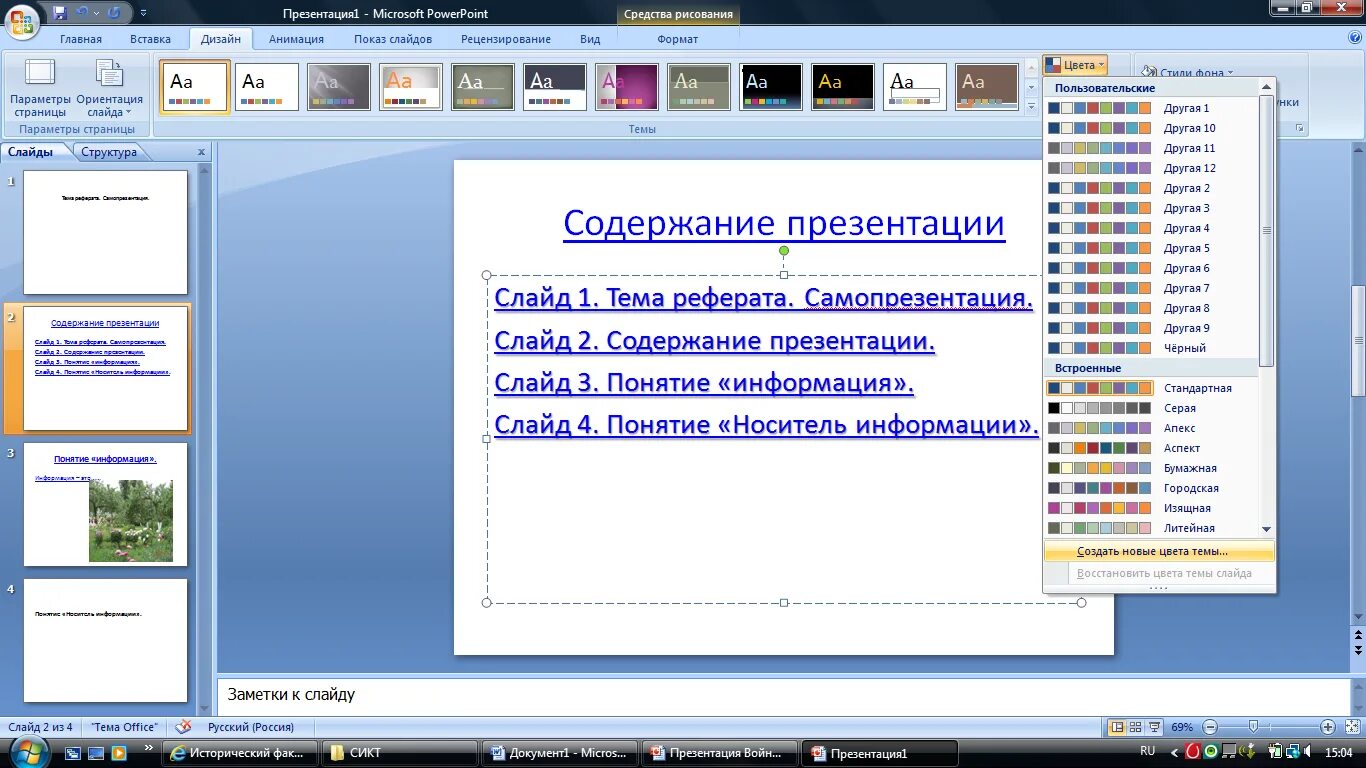The image size is (1366, 768).
Task: Open Ориентация слайда dropdown
Action: point(109,88)
